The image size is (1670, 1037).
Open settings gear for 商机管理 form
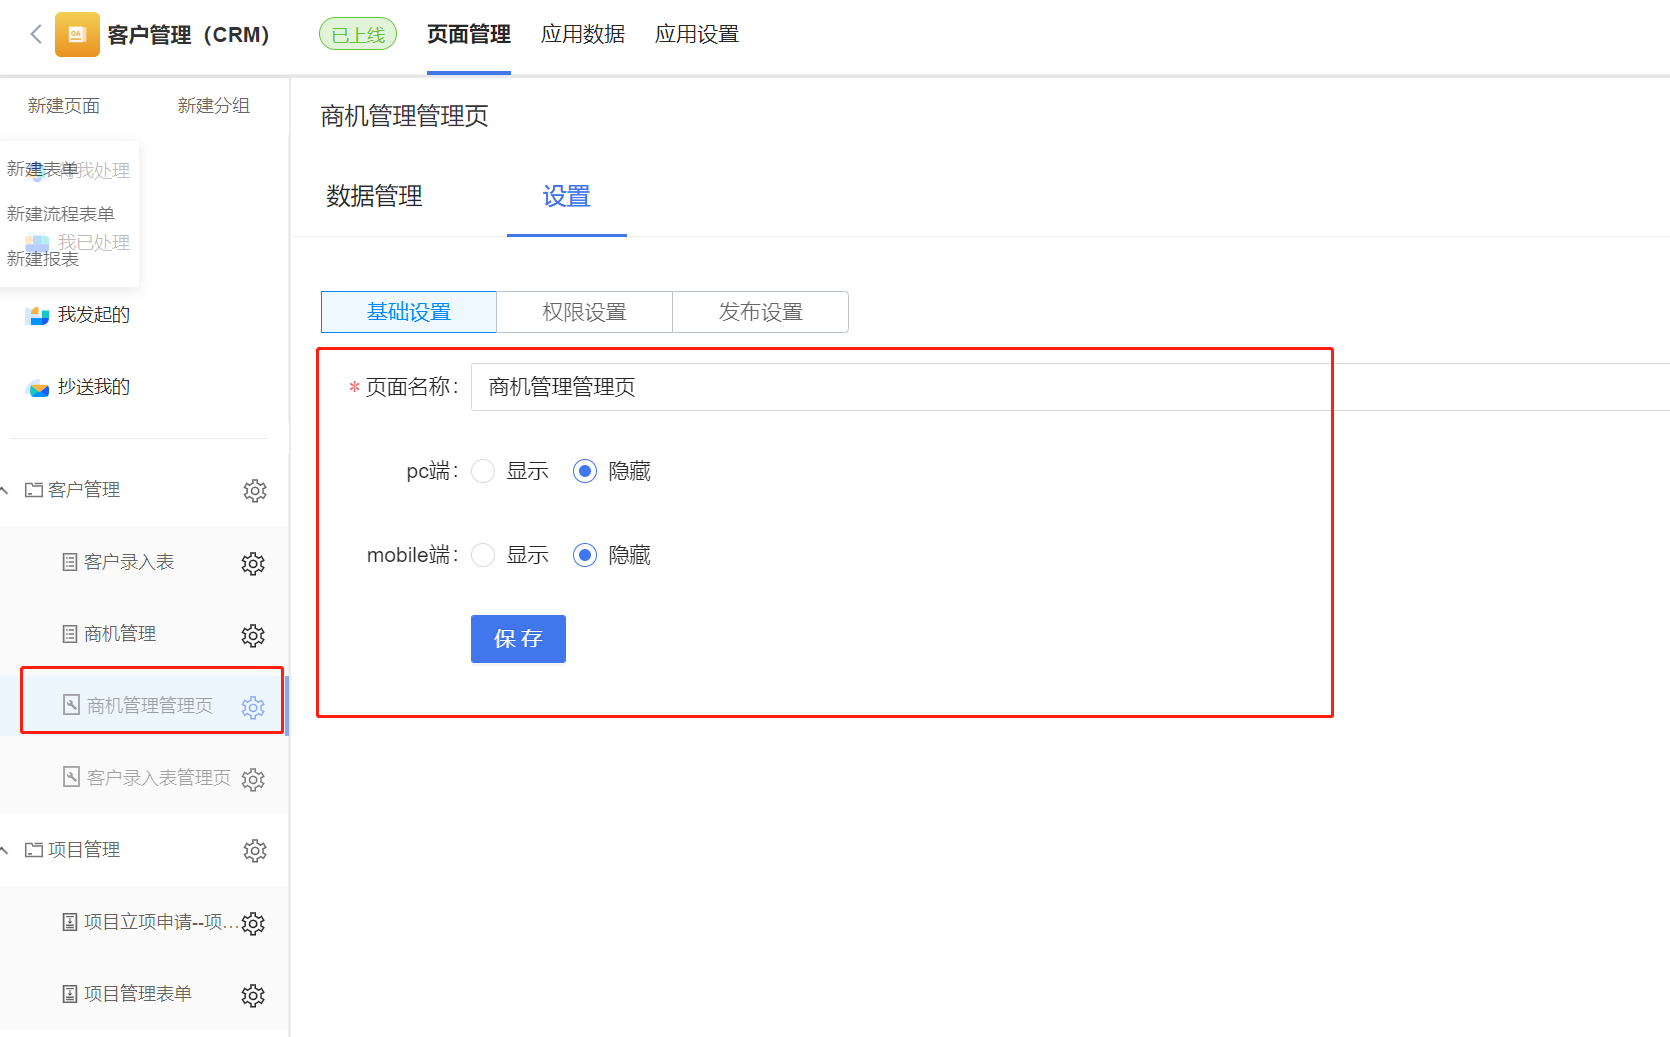253,635
